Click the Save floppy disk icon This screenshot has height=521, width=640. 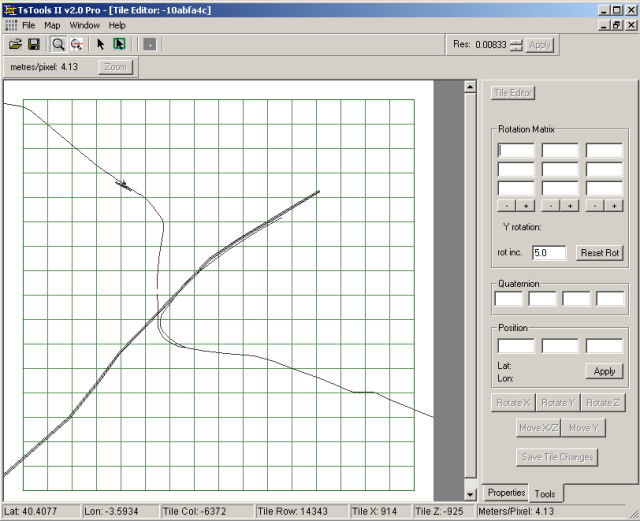point(33,44)
